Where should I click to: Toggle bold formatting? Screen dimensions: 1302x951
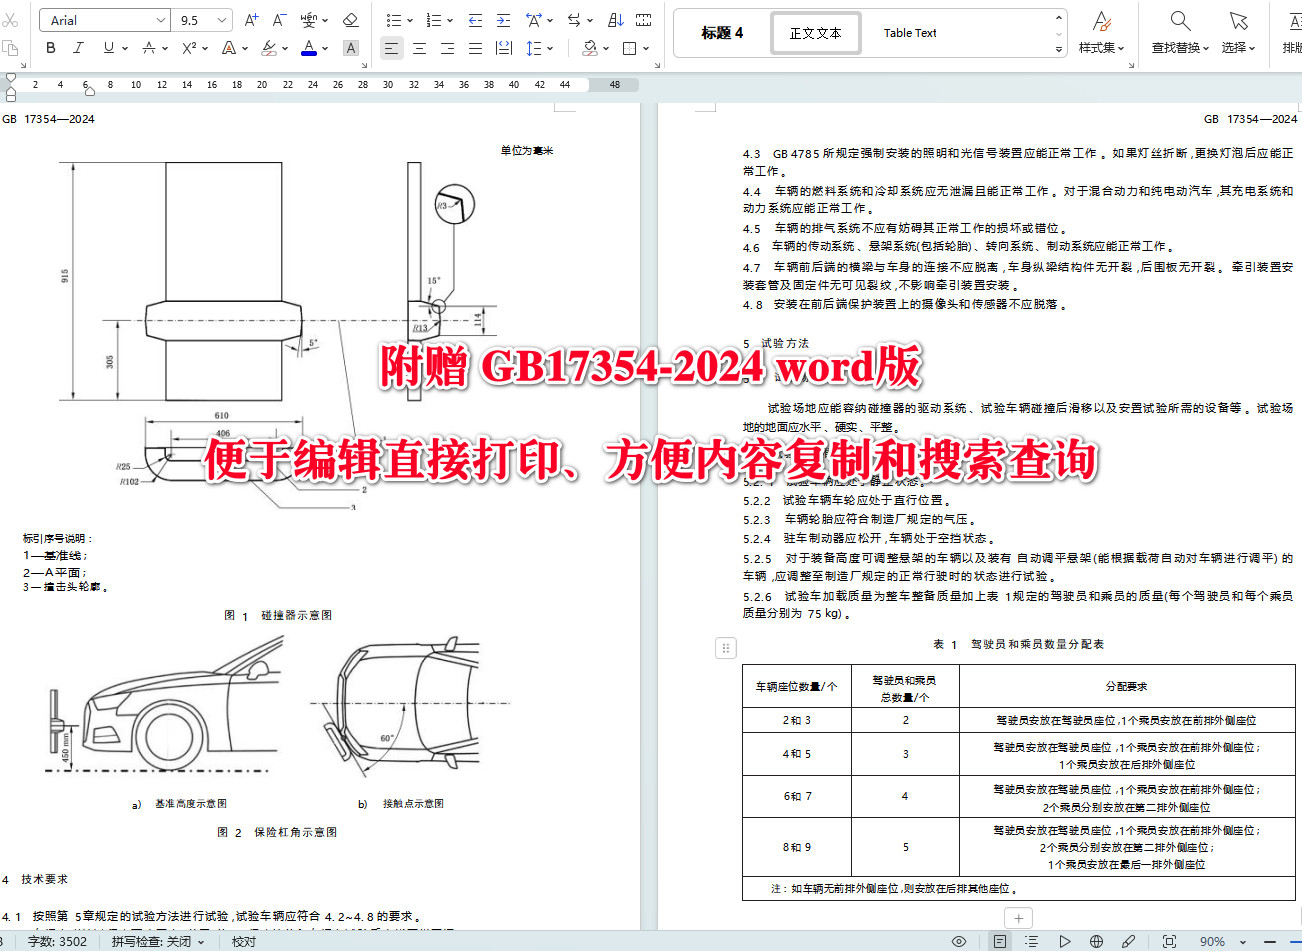[51, 48]
